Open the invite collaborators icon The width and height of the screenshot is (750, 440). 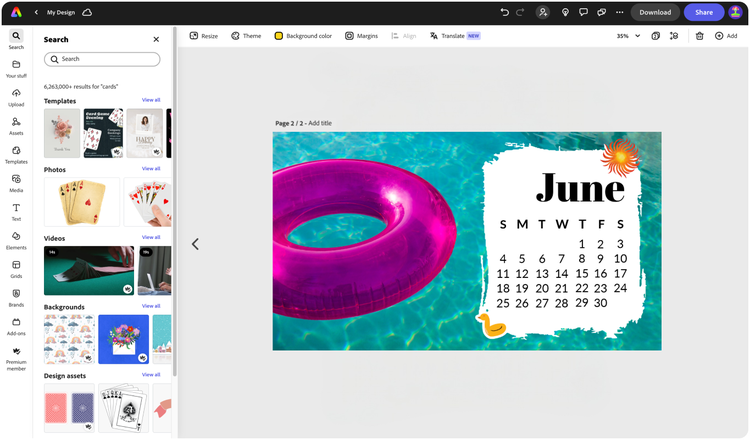543,12
